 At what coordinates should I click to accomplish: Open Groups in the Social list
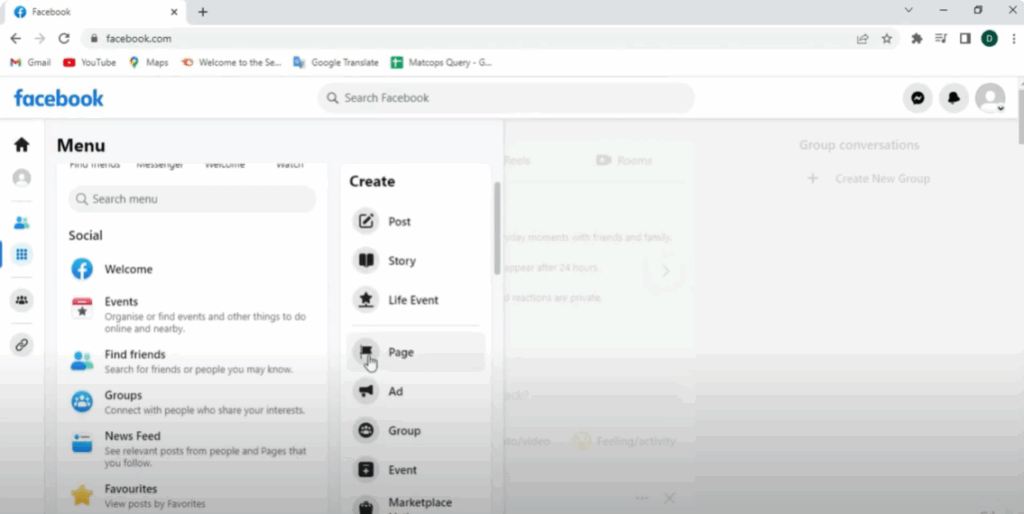click(191, 402)
